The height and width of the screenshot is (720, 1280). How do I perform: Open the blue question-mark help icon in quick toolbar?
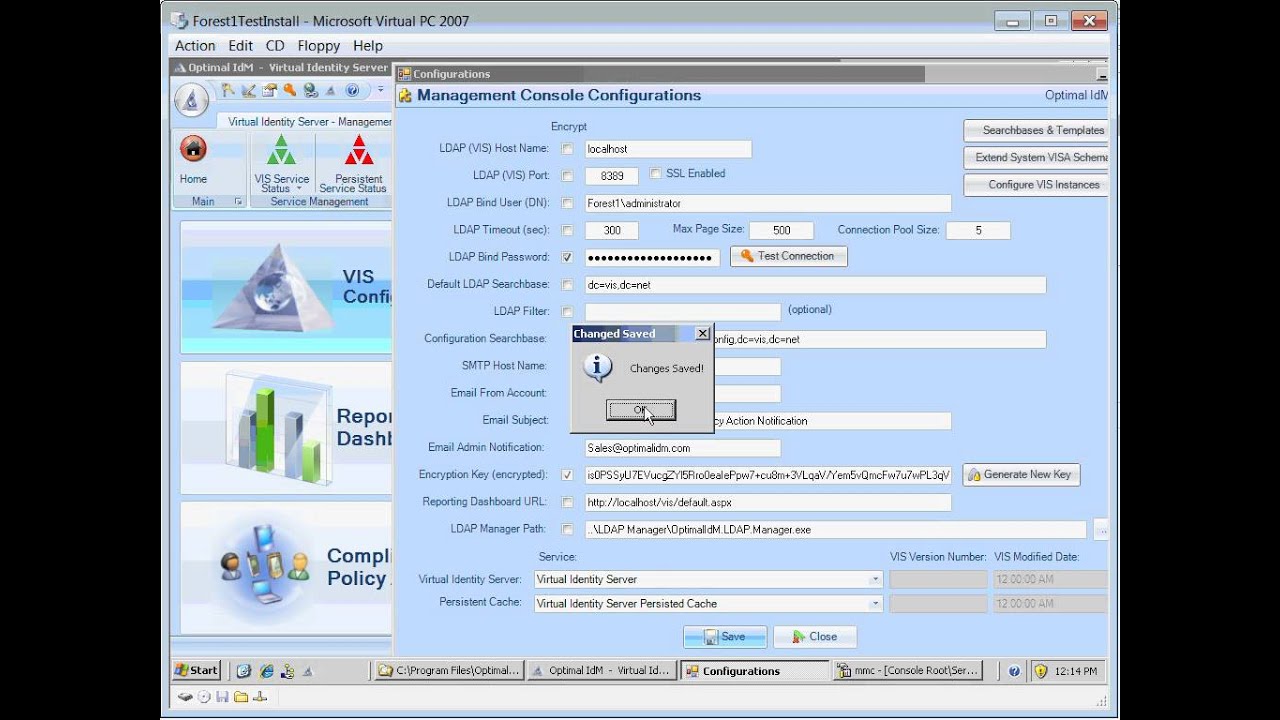point(352,90)
